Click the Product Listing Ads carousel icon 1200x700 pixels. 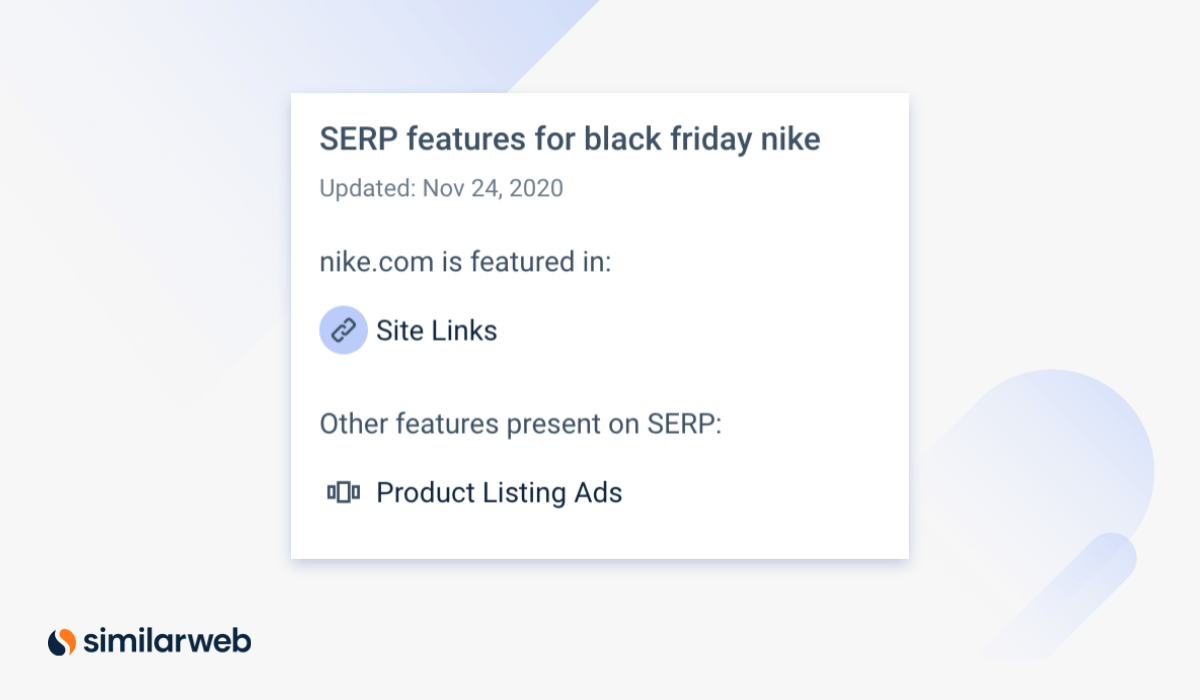(x=343, y=492)
